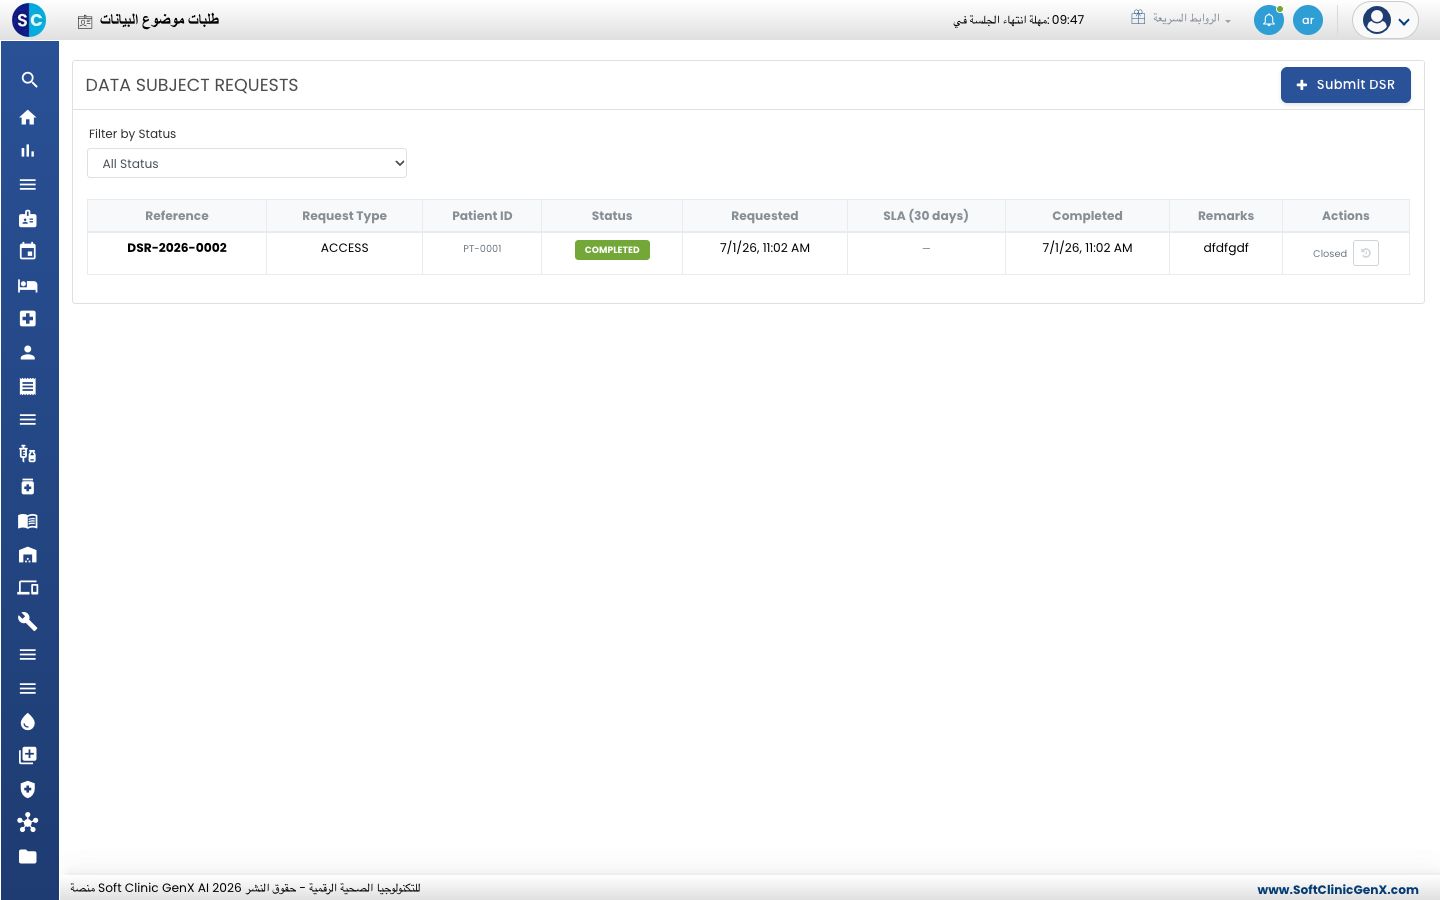Open the www.SoftClinicGenX.com footer link
1440x900 pixels.
point(1338,889)
